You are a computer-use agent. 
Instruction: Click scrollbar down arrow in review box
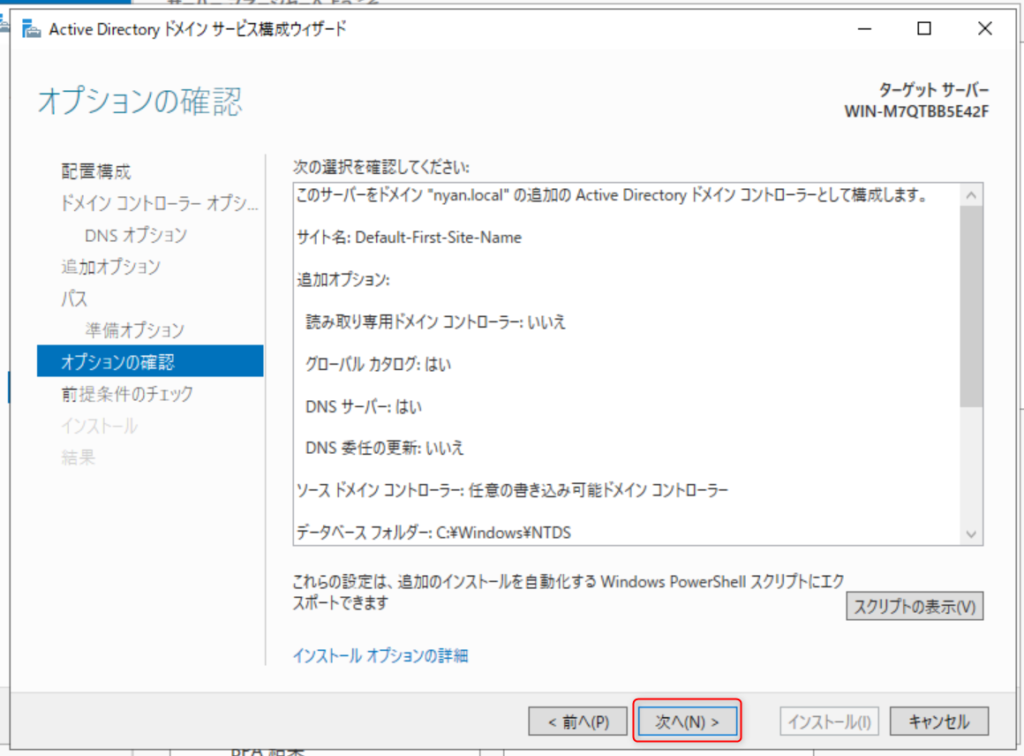[972, 535]
